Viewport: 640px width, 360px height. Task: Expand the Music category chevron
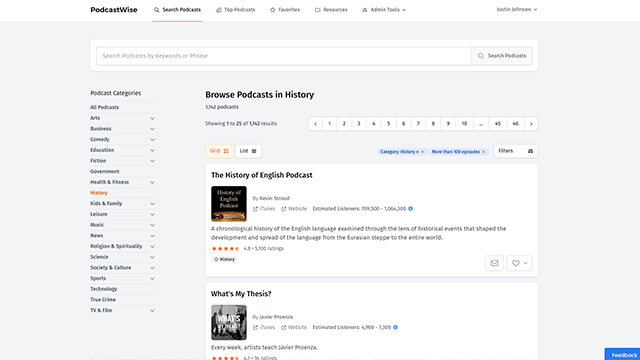(x=152, y=225)
